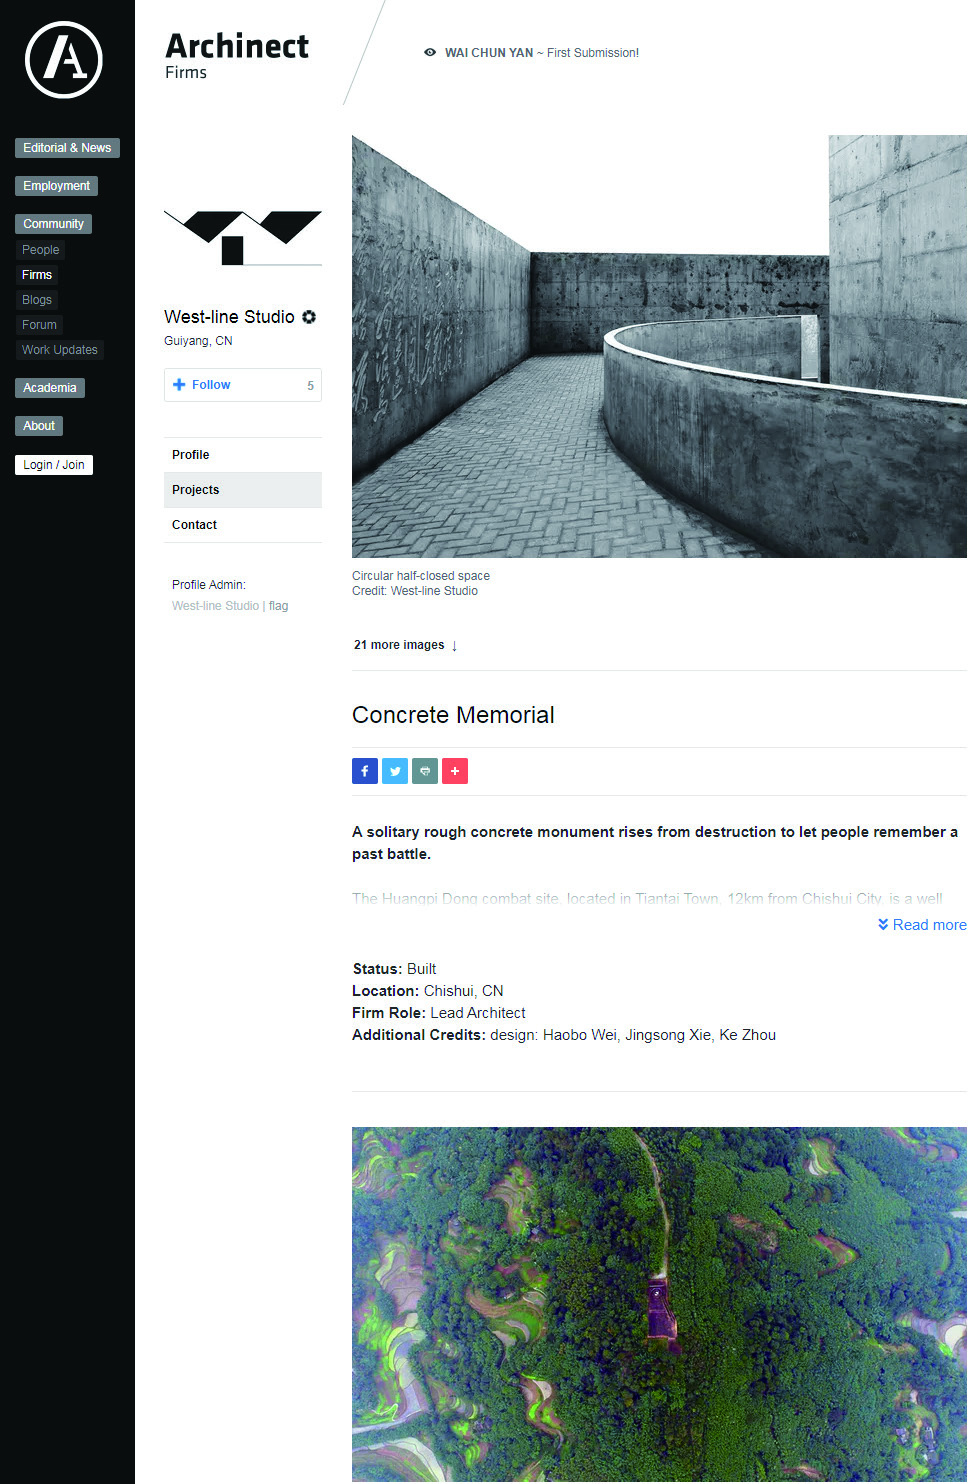Viewport: 969px width, 1484px height.
Task: Share project on Twitter
Action: (x=395, y=771)
